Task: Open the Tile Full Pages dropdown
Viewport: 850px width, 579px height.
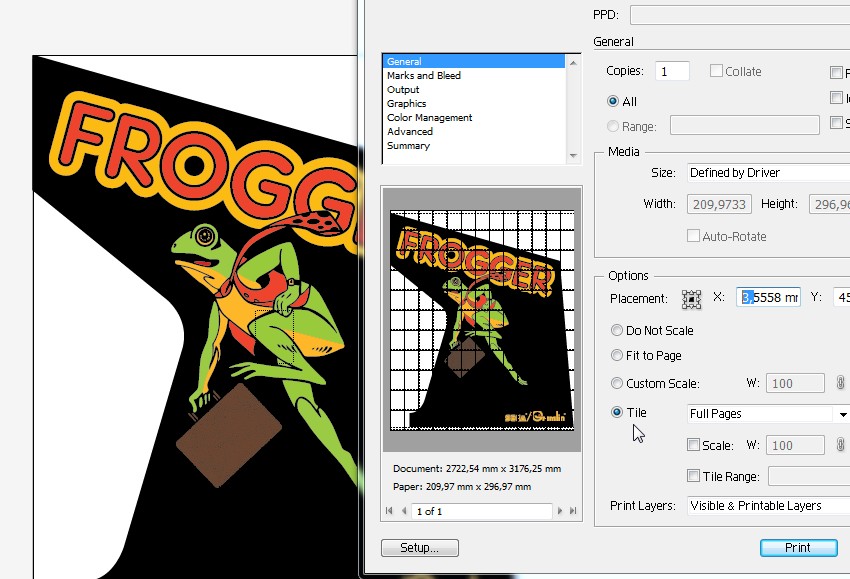Action: click(x=768, y=414)
